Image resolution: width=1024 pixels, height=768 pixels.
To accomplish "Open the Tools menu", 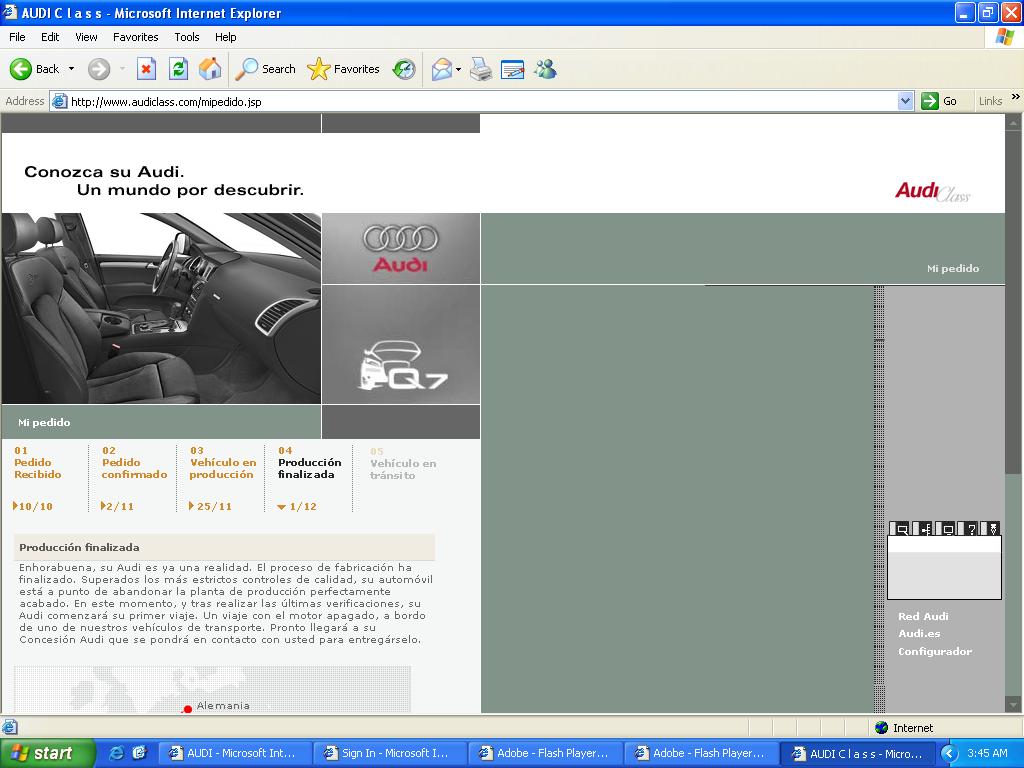I will tap(186, 37).
